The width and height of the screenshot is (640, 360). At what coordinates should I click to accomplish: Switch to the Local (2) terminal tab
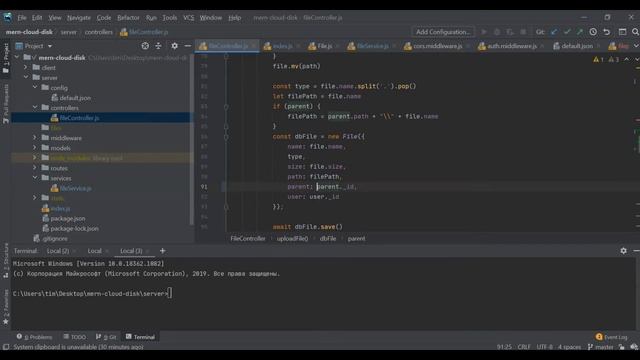(x=58, y=251)
